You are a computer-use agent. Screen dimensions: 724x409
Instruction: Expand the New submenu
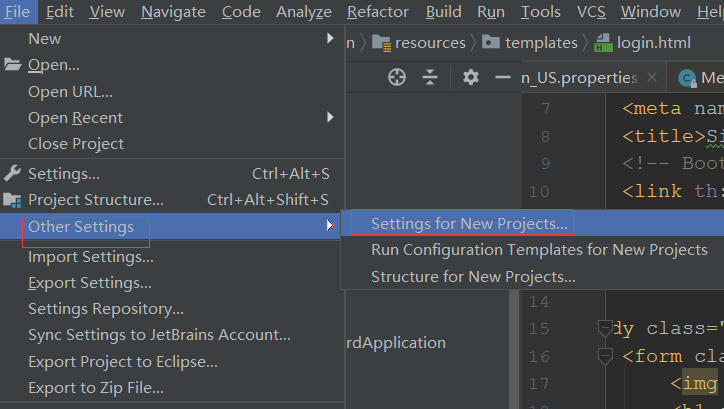(172, 39)
